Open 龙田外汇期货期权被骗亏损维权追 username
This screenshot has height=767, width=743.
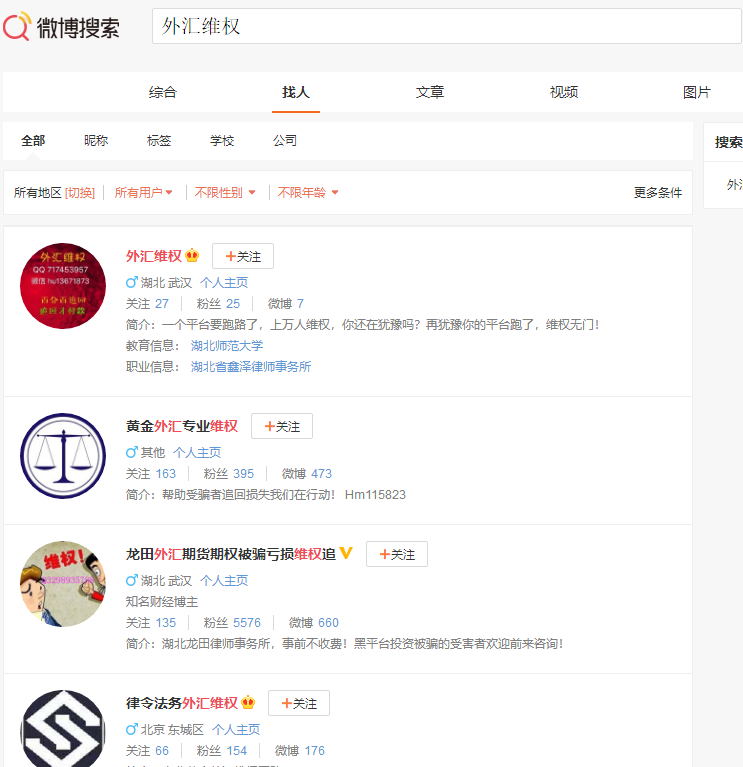[231, 554]
